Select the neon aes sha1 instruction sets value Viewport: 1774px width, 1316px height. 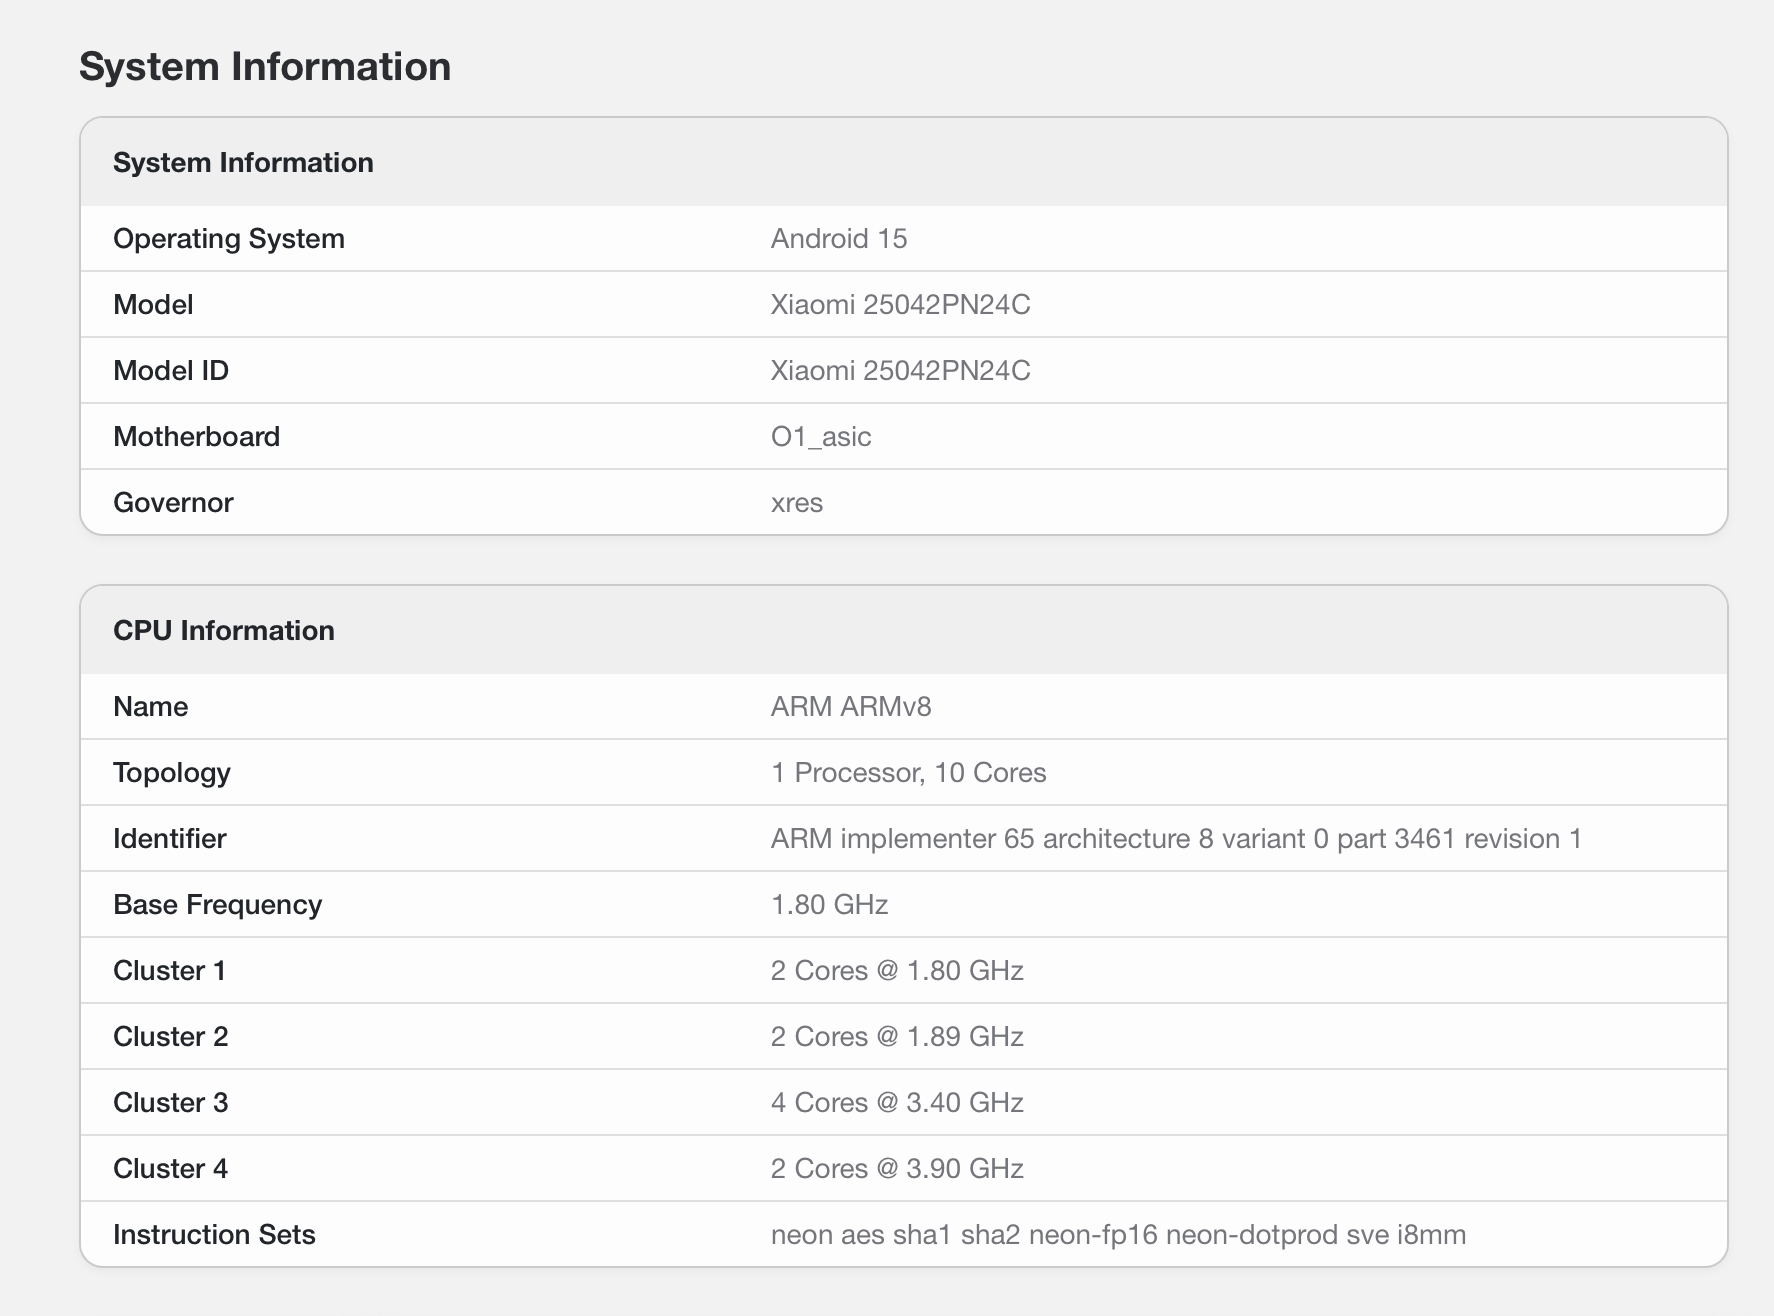coord(1118,1235)
